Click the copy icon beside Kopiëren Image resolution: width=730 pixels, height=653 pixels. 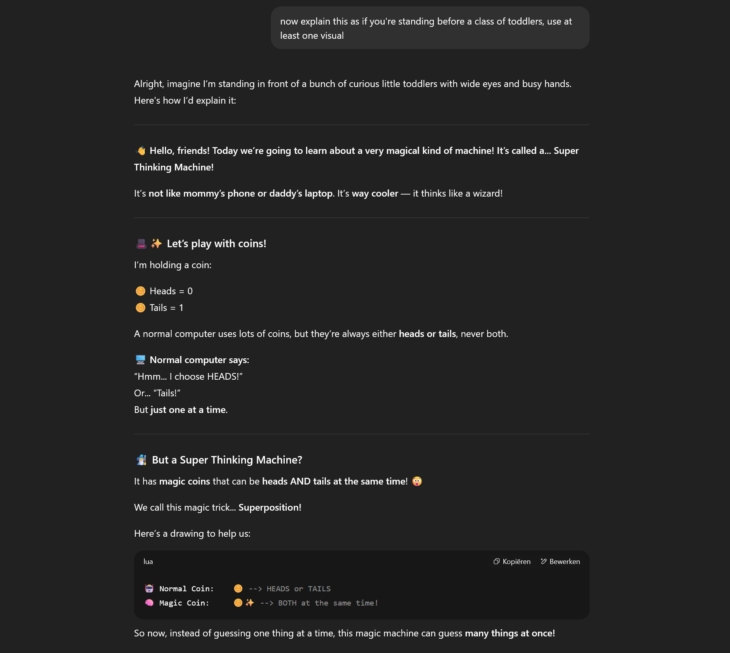(x=496, y=561)
